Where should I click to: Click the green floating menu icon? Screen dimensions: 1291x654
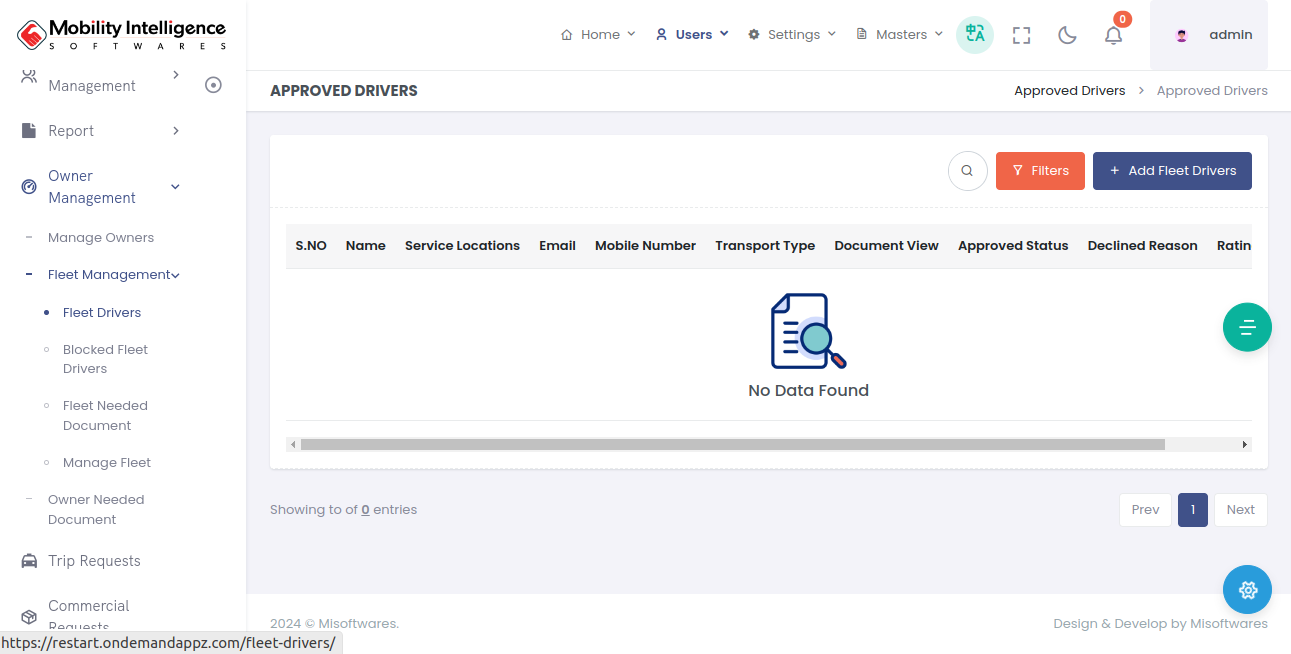(x=1247, y=327)
